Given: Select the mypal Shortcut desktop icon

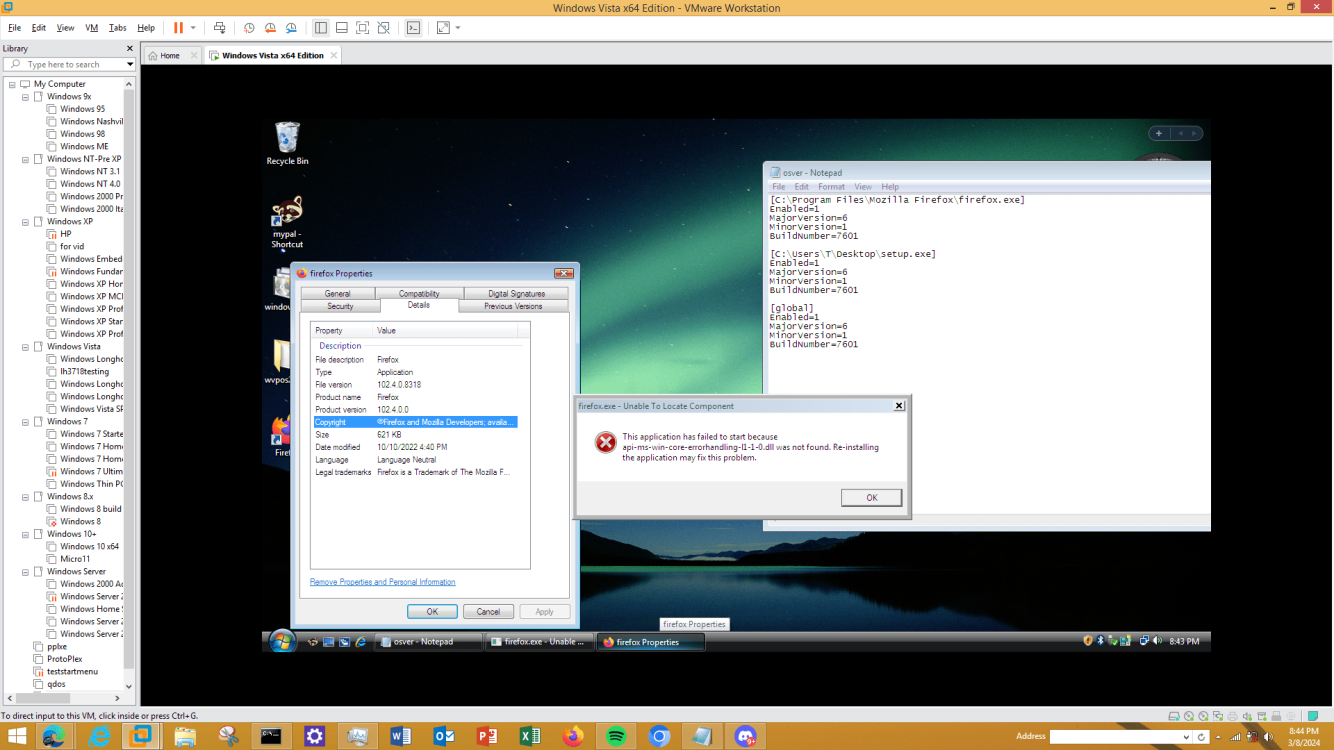Looking at the screenshot, I should tap(287, 222).
